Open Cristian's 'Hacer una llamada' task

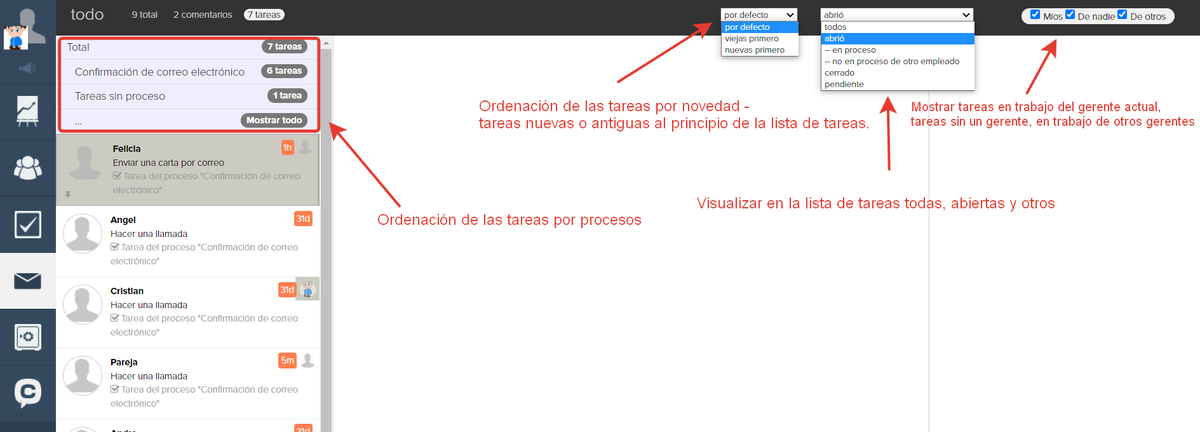pyautogui.click(x=149, y=304)
